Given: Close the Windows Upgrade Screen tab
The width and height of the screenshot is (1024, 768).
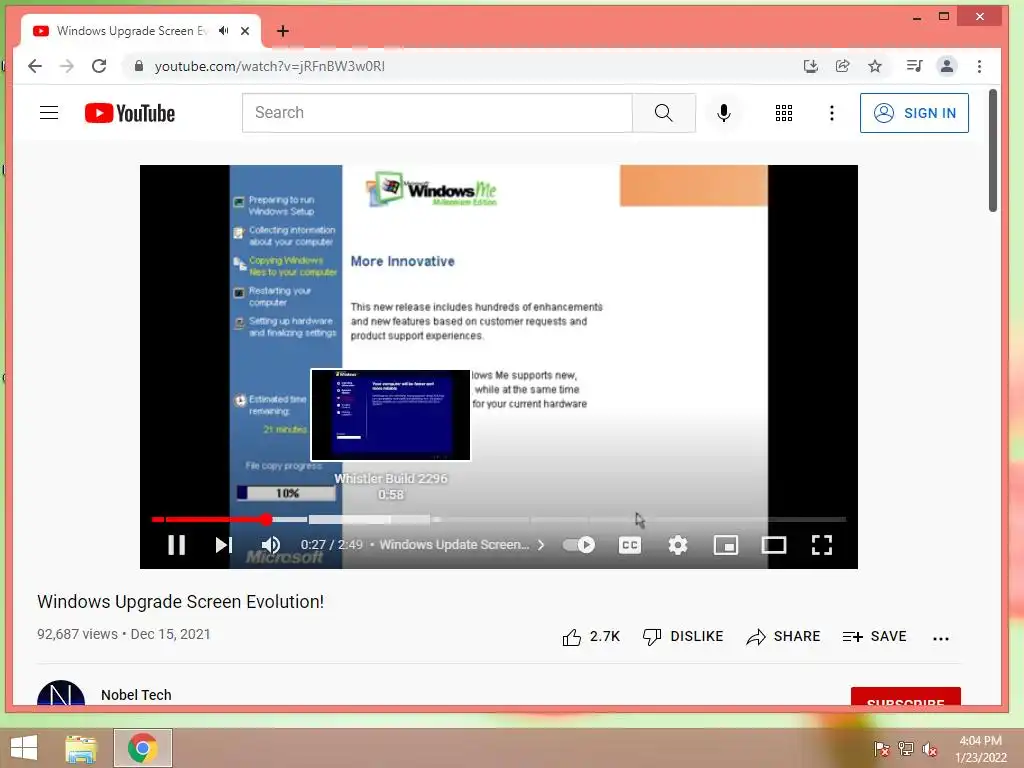Looking at the screenshot, I should point(245,31).
